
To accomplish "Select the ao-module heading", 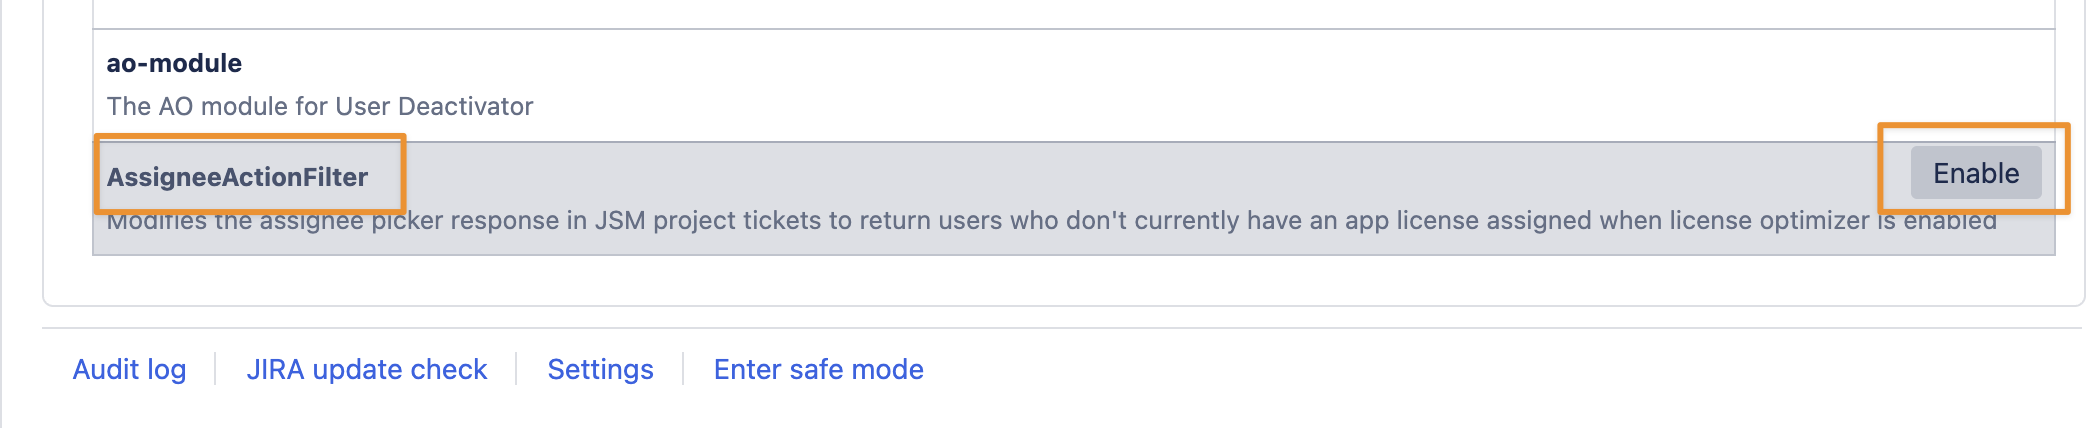I will coord(174,63).
